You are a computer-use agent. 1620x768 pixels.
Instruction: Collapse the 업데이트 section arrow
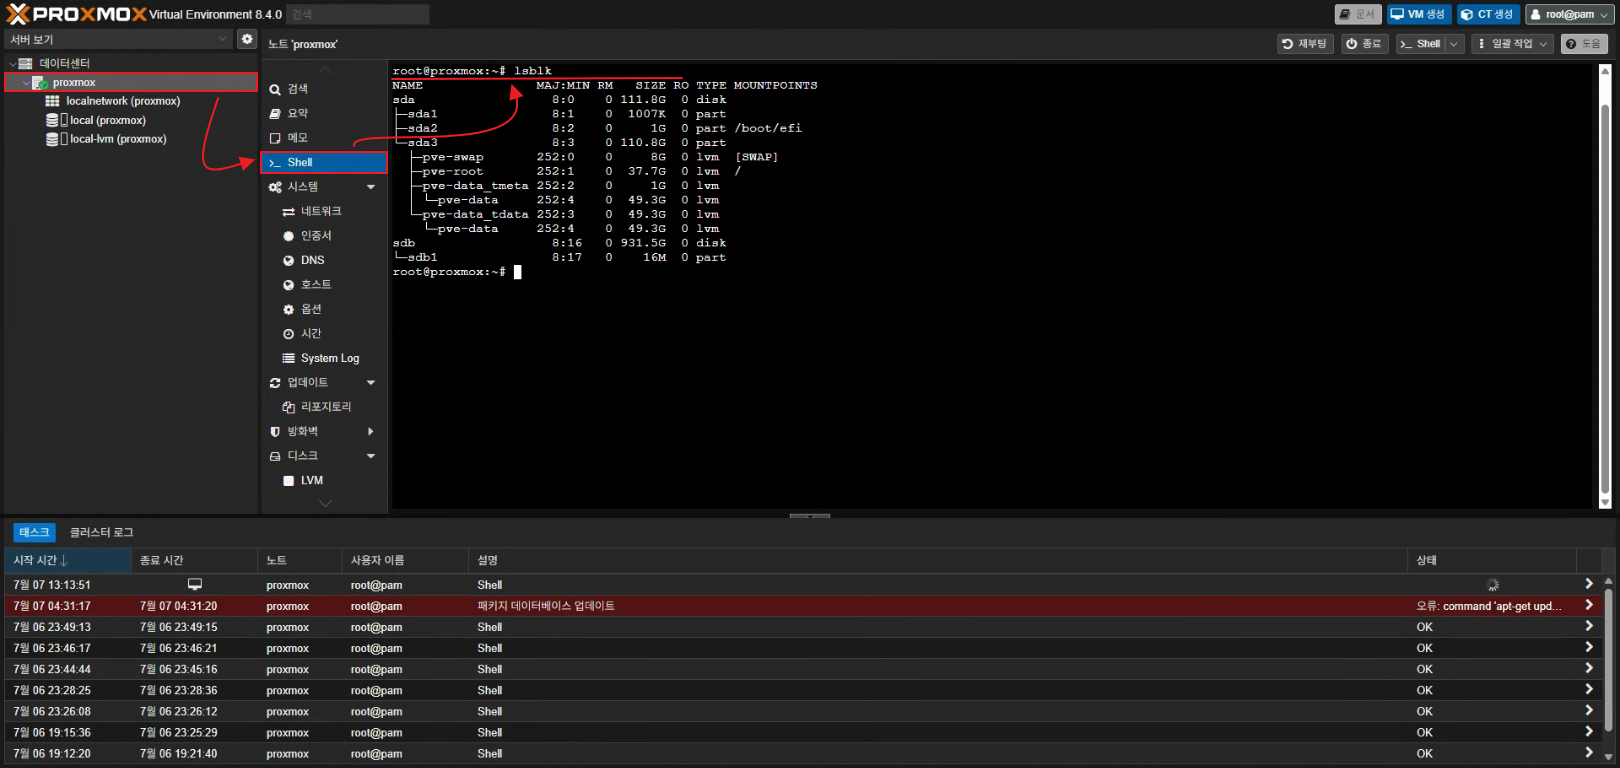pos(371,383)
